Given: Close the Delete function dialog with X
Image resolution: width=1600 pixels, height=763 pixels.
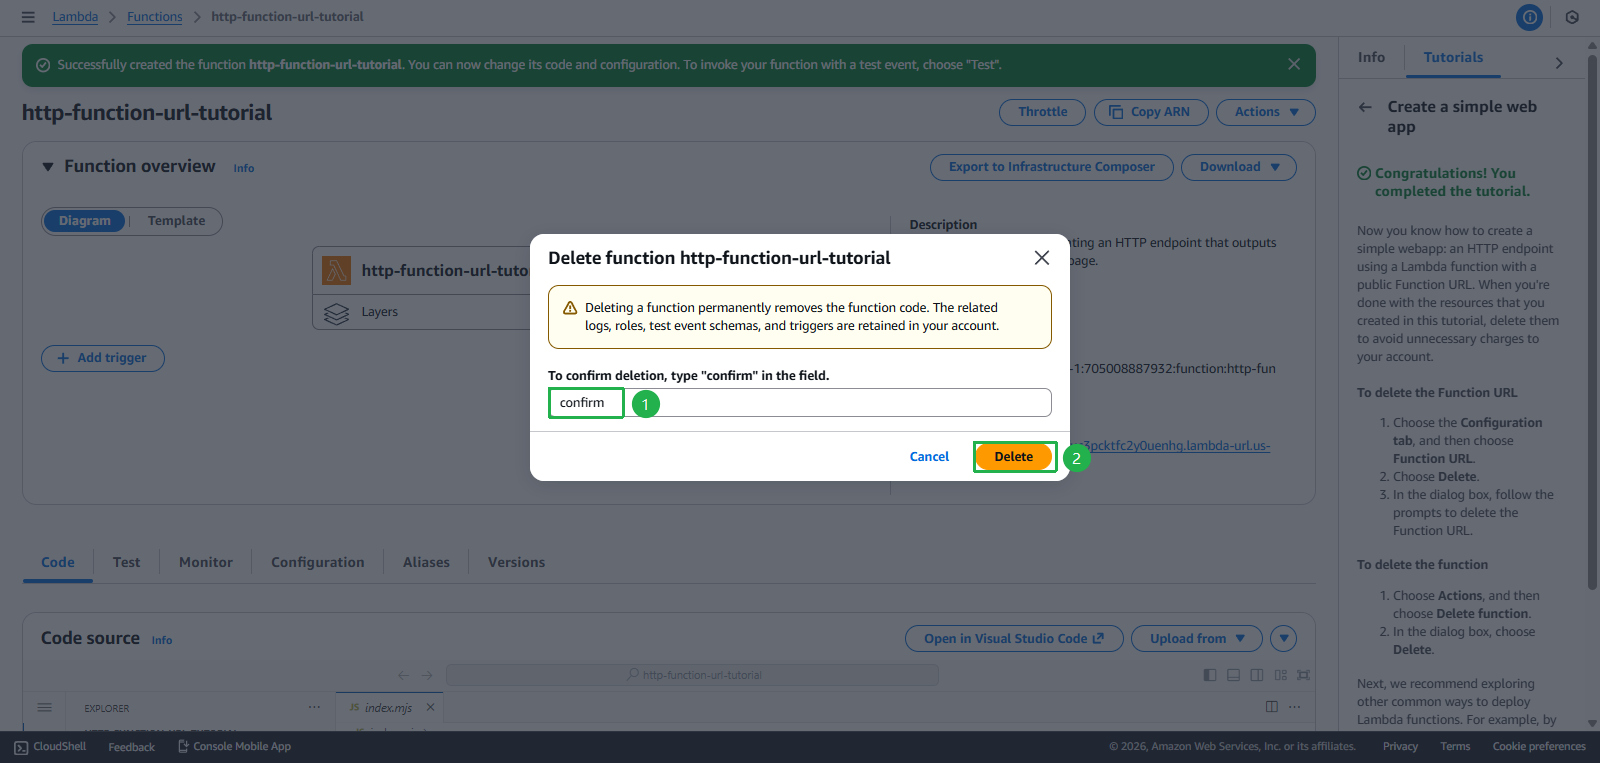Looking at the screenshot, I should click(x=1041, y=258).
